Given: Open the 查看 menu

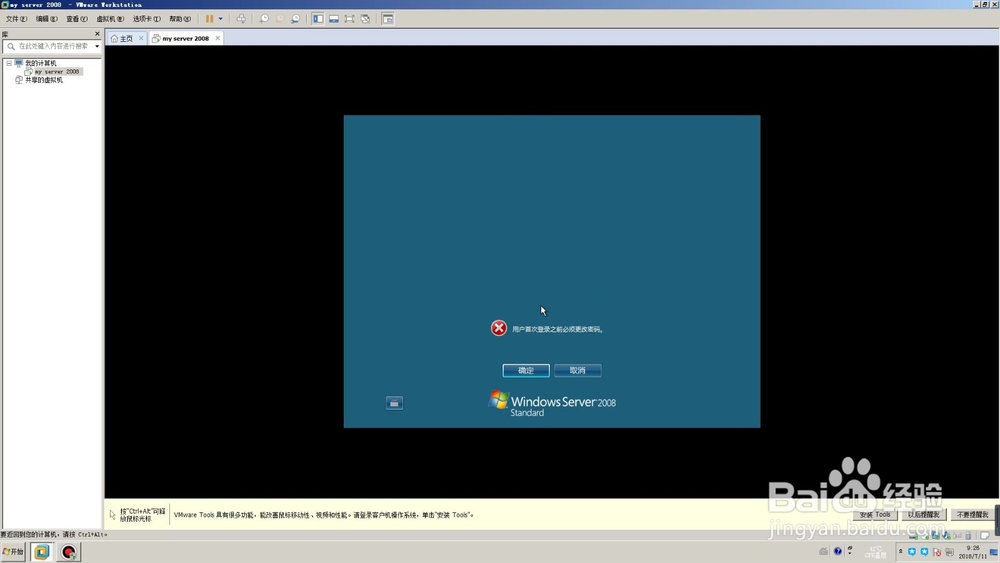Looking at the screenshot, I should pos(77,19).
